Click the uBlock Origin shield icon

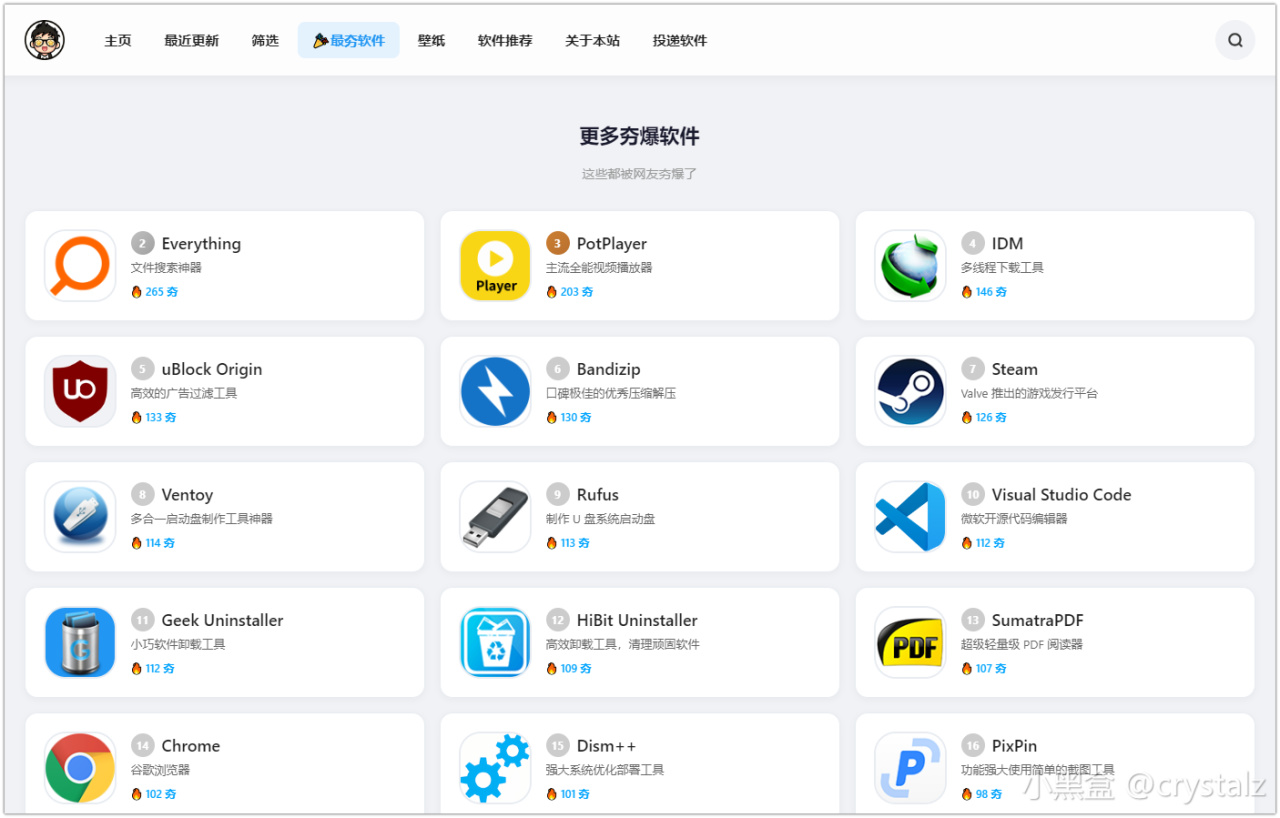pos(80,391)
